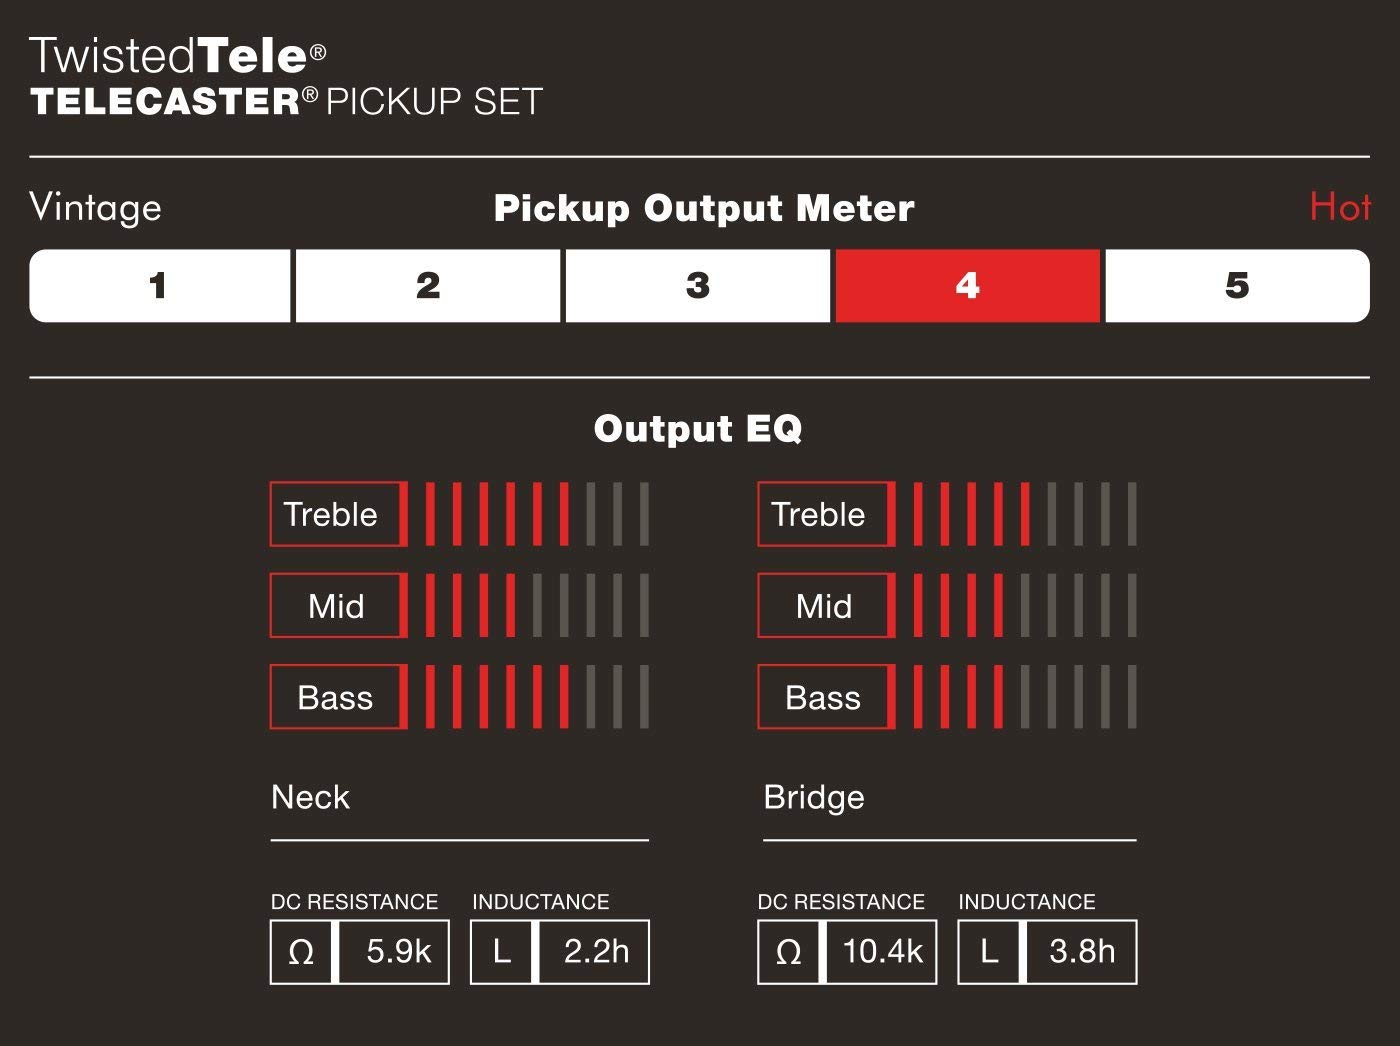Image resolution: width=1400 pixels, height=1046 pixels.
Task: Click the bridge Treble label box
Action: (824, 514)
